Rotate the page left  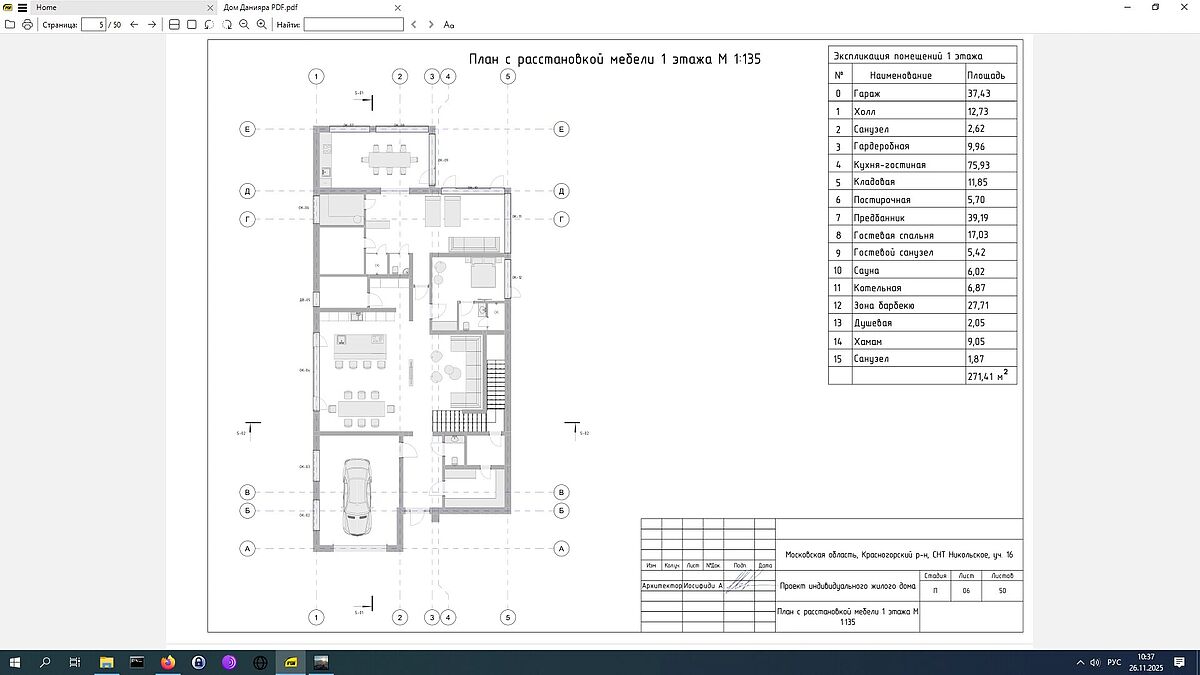(209, 24)
